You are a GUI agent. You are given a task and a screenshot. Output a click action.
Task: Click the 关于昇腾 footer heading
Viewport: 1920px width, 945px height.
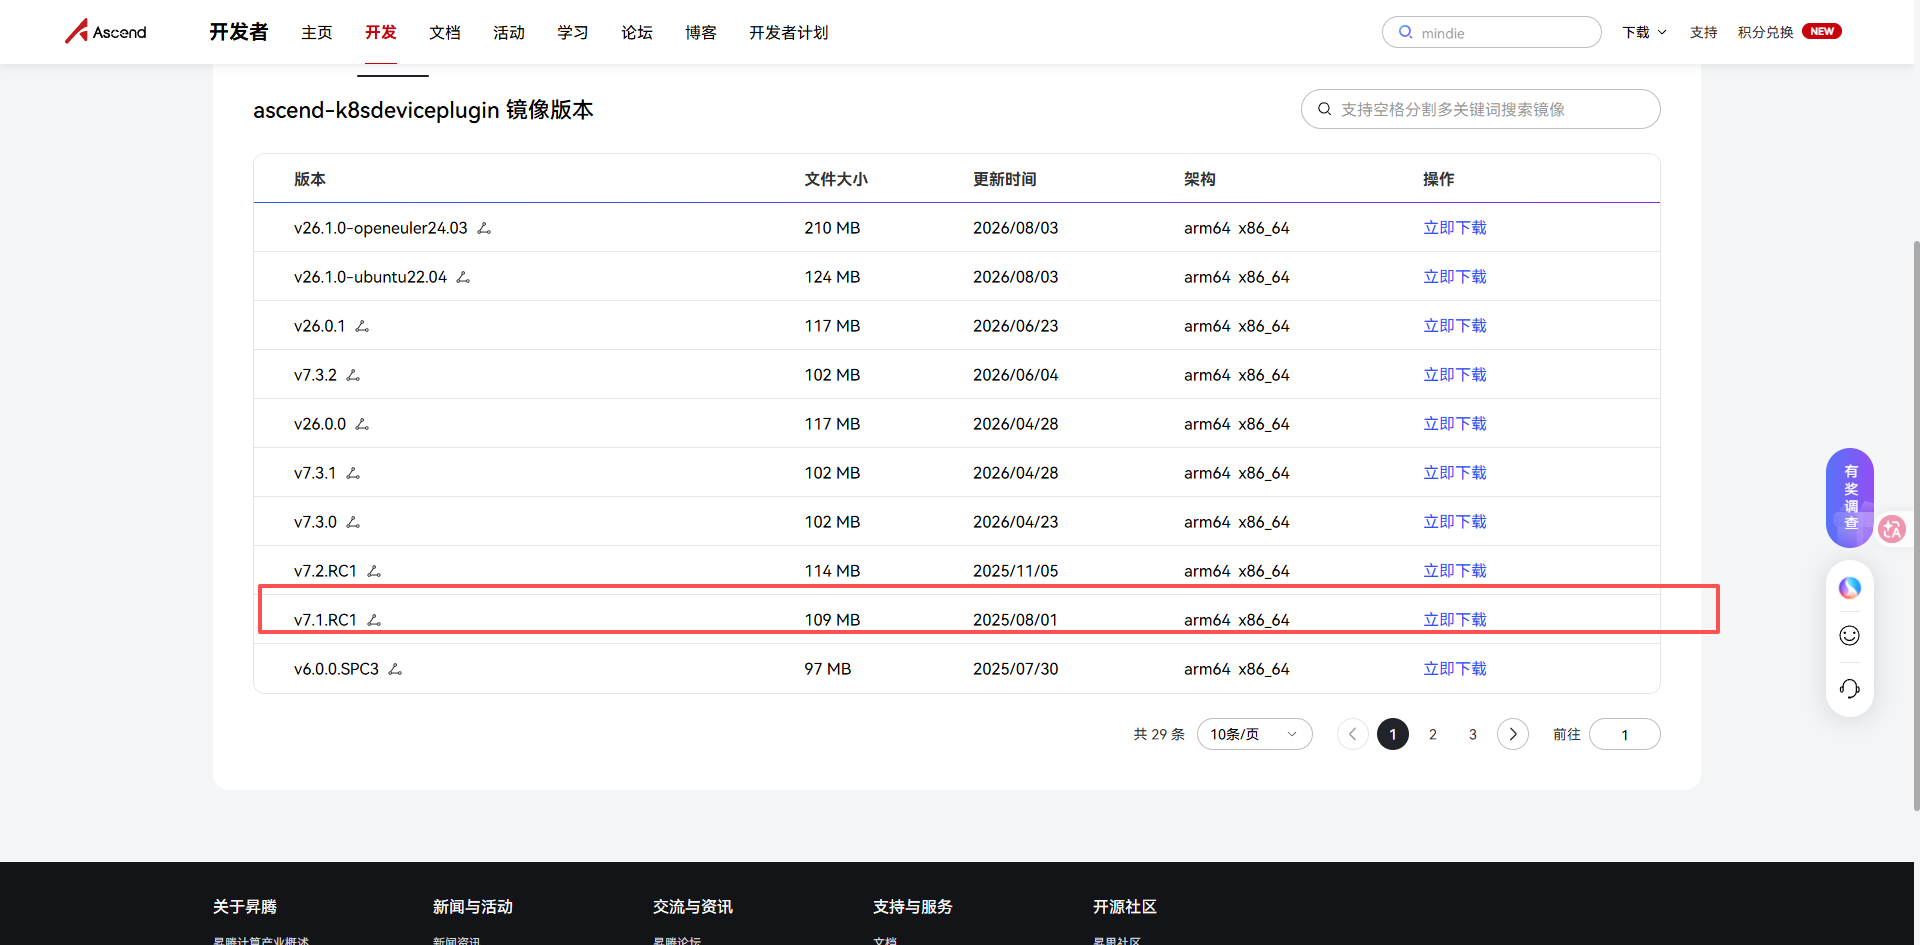245,906
